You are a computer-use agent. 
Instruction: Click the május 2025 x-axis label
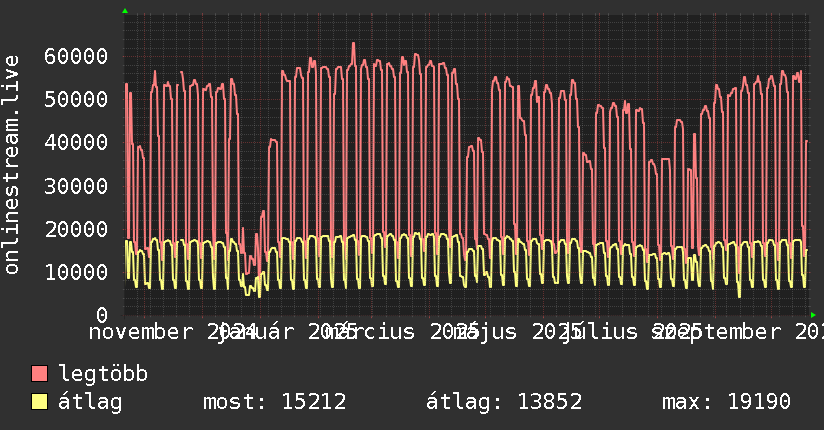(x=518, y=332)
